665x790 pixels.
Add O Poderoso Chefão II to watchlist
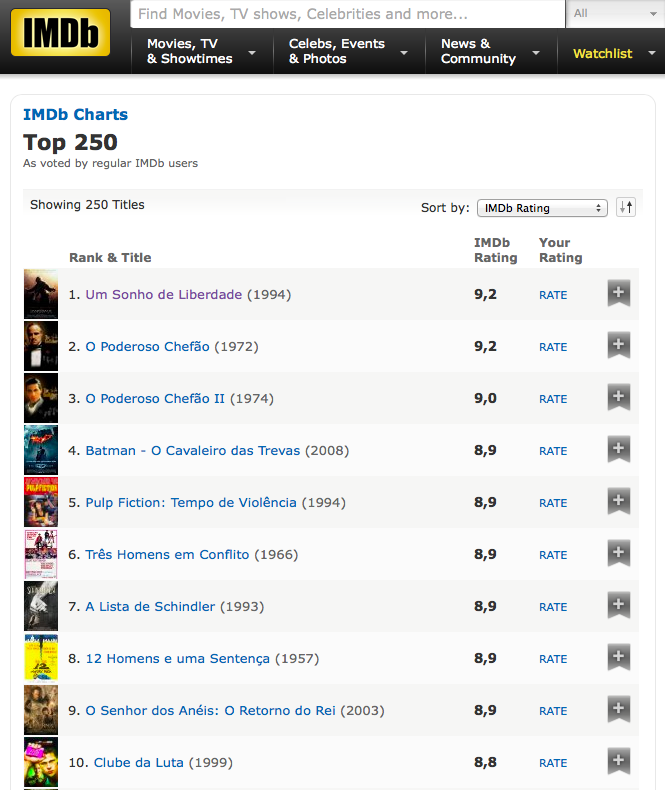coord(619,398)
